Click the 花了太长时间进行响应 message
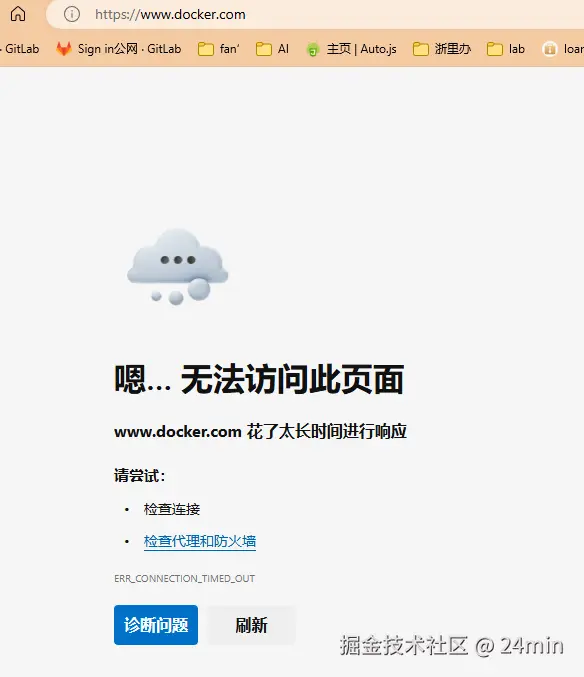 tap(327, 431)
